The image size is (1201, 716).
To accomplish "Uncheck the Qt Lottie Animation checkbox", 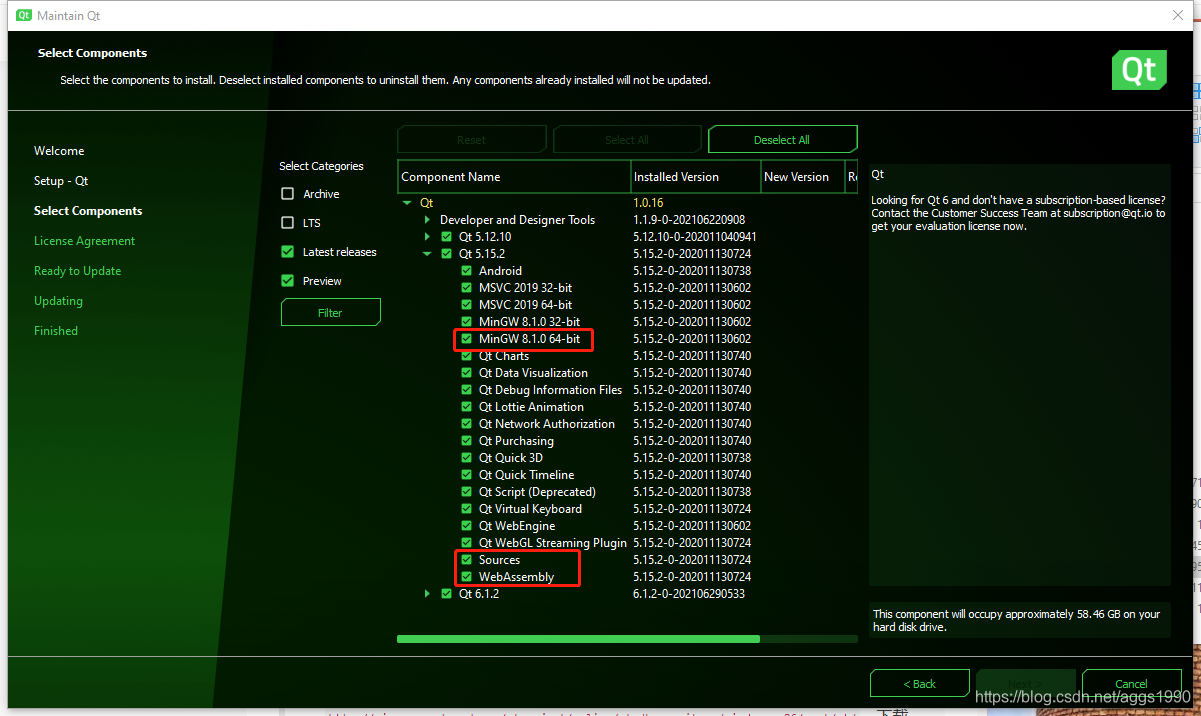I will click(x=467, y=407).
